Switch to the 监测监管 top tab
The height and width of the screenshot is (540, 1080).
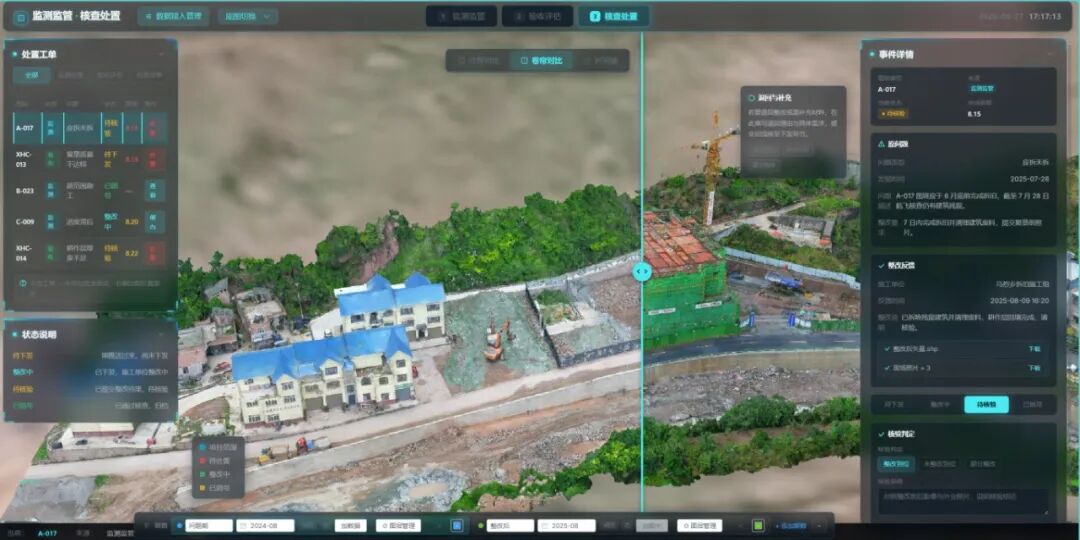pos(461,16)
